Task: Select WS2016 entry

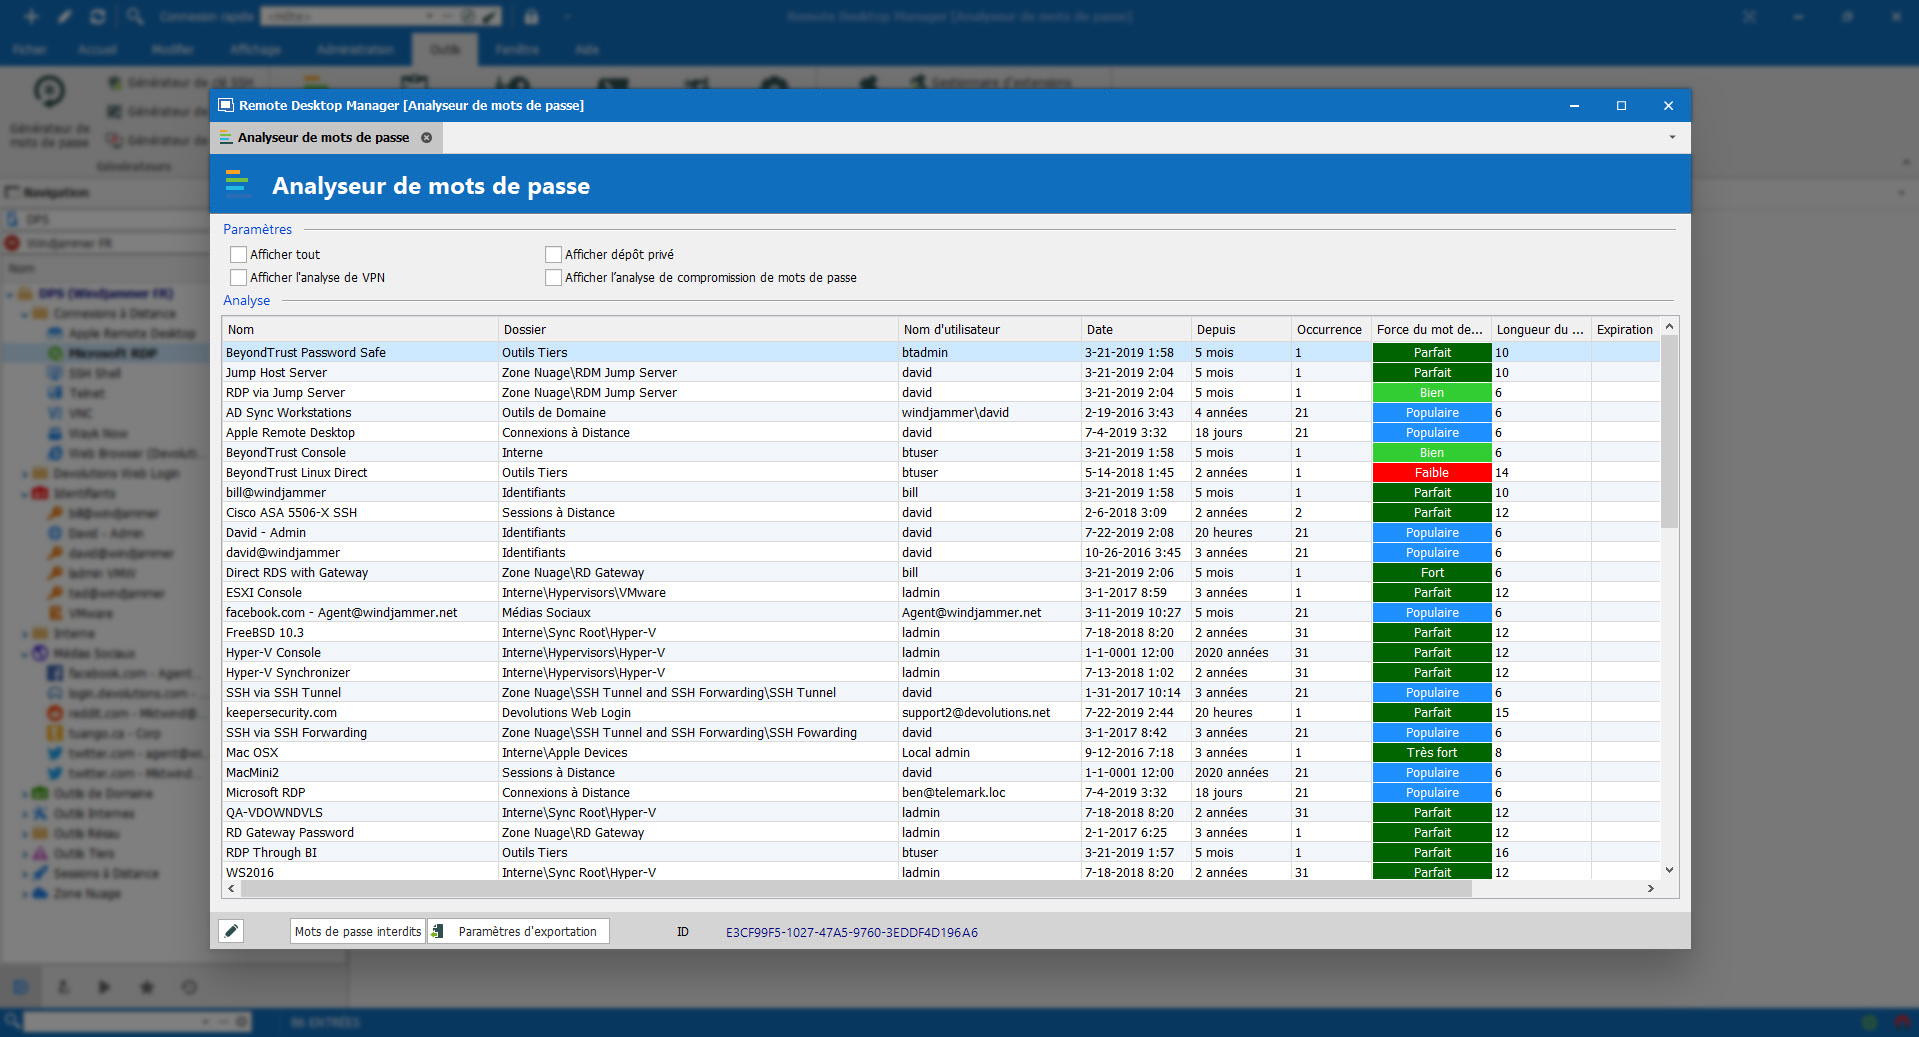Action: (x=941, y=872)
